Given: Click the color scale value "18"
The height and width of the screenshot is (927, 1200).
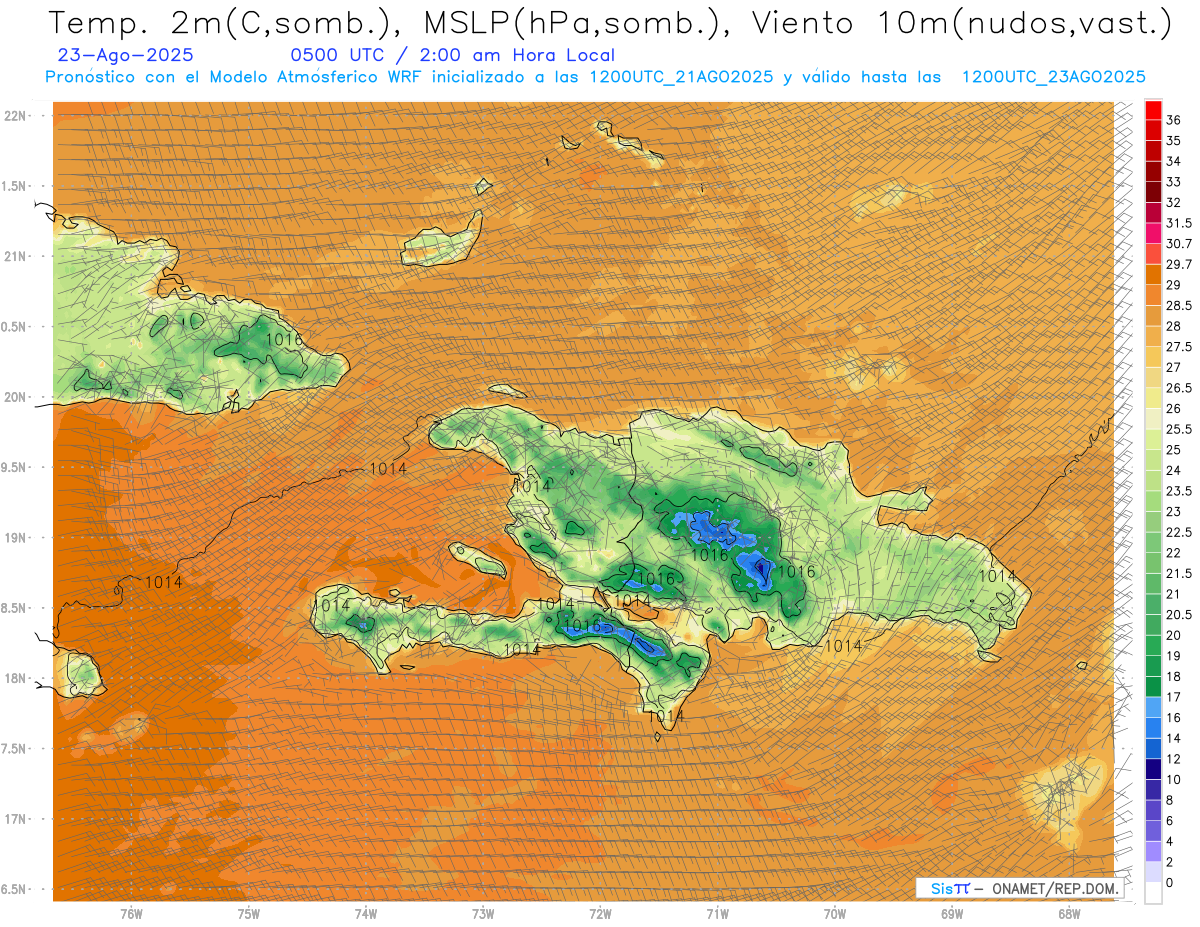Looking at the screenshot, I should coord(1173,677).
